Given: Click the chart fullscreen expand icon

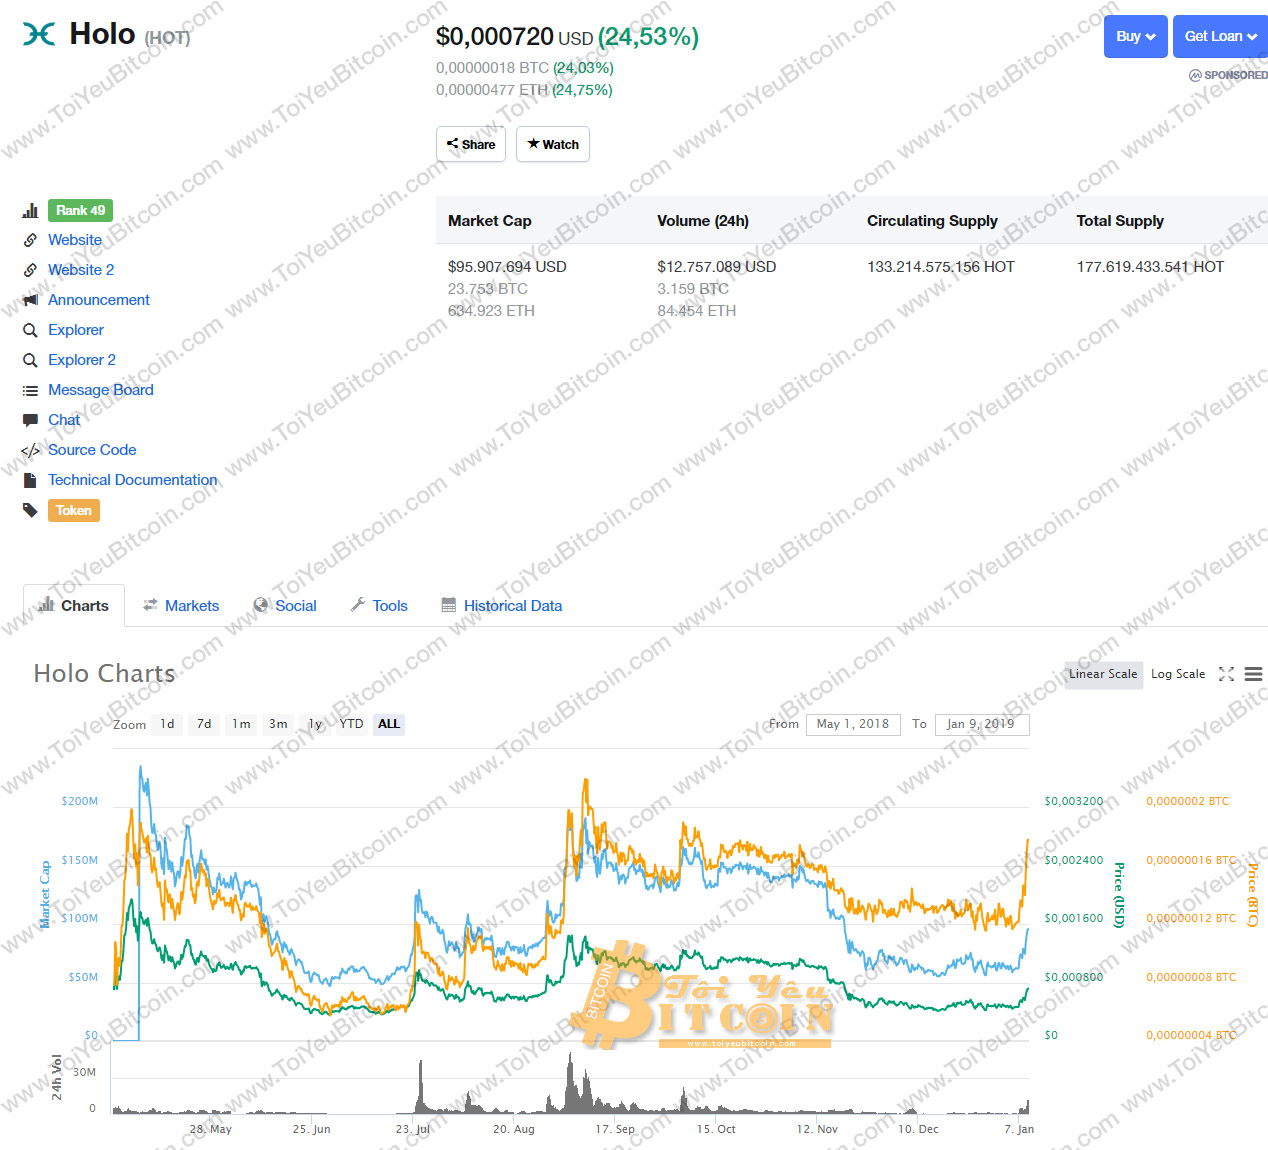Looking at the screenshot, I should (1226, 674).
